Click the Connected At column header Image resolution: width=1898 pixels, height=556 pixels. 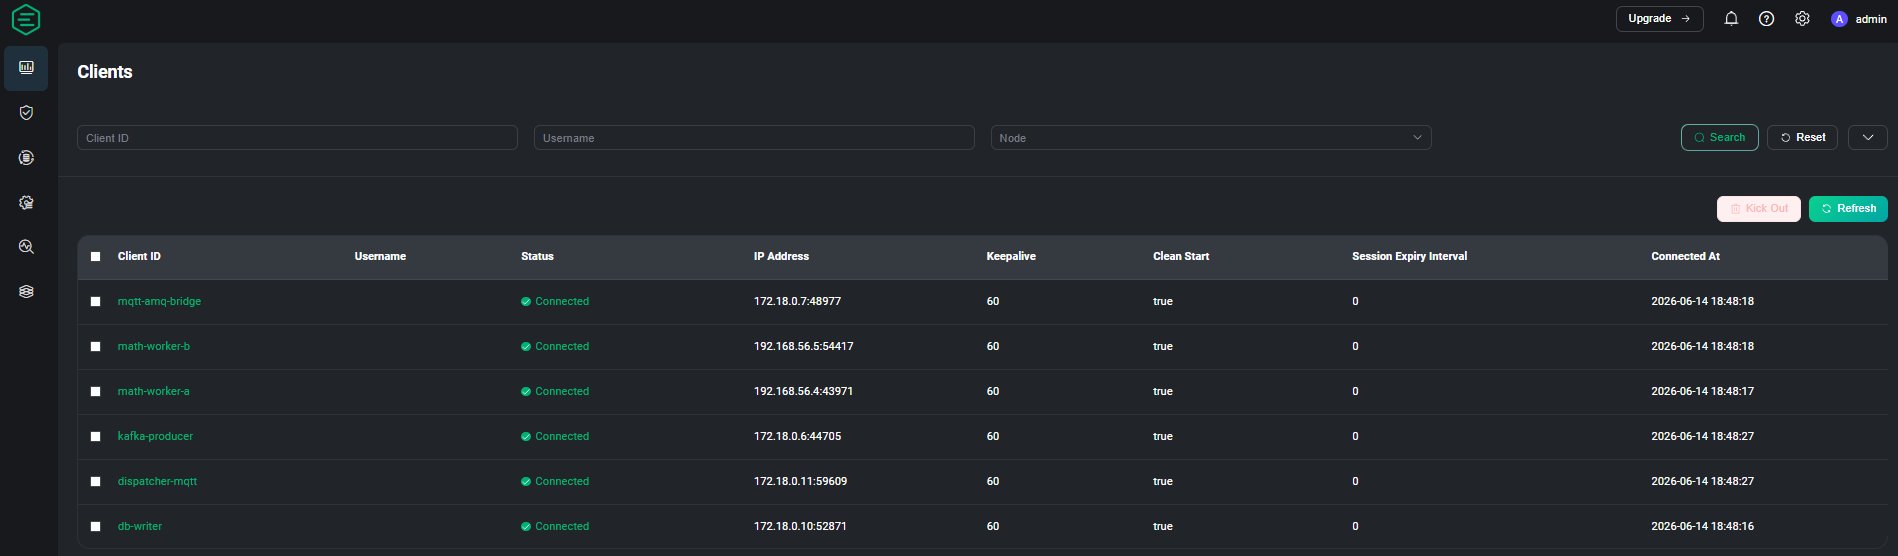click(x=1685, y=257)
